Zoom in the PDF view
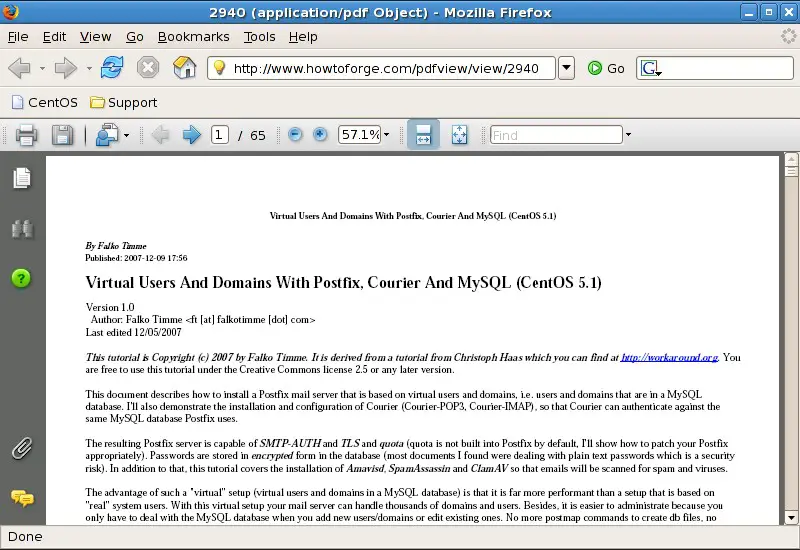Viewport: 800px width, 550px height. 320,134
